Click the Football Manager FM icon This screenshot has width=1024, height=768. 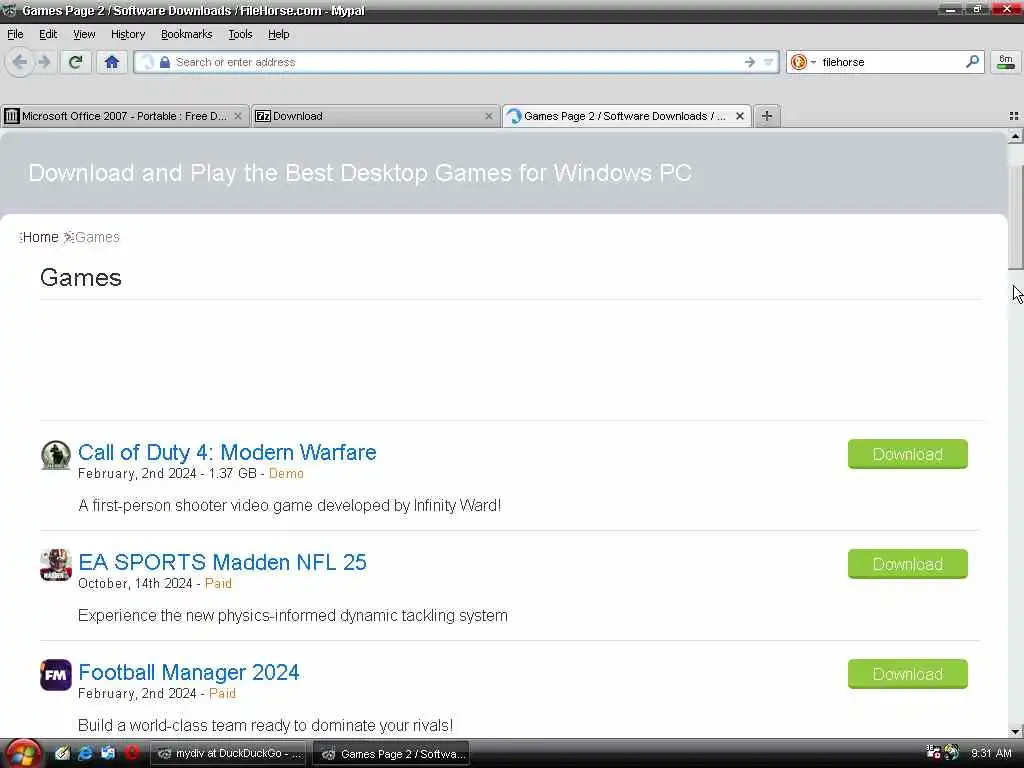(56, 675)
